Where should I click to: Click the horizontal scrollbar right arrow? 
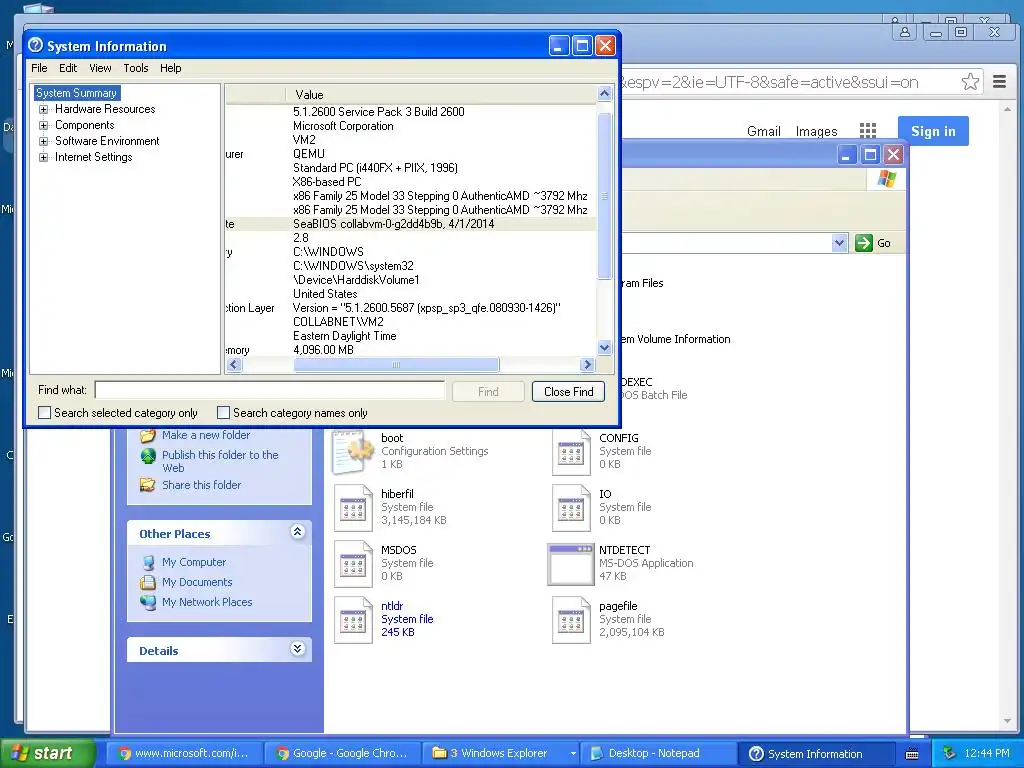(587, 365)
